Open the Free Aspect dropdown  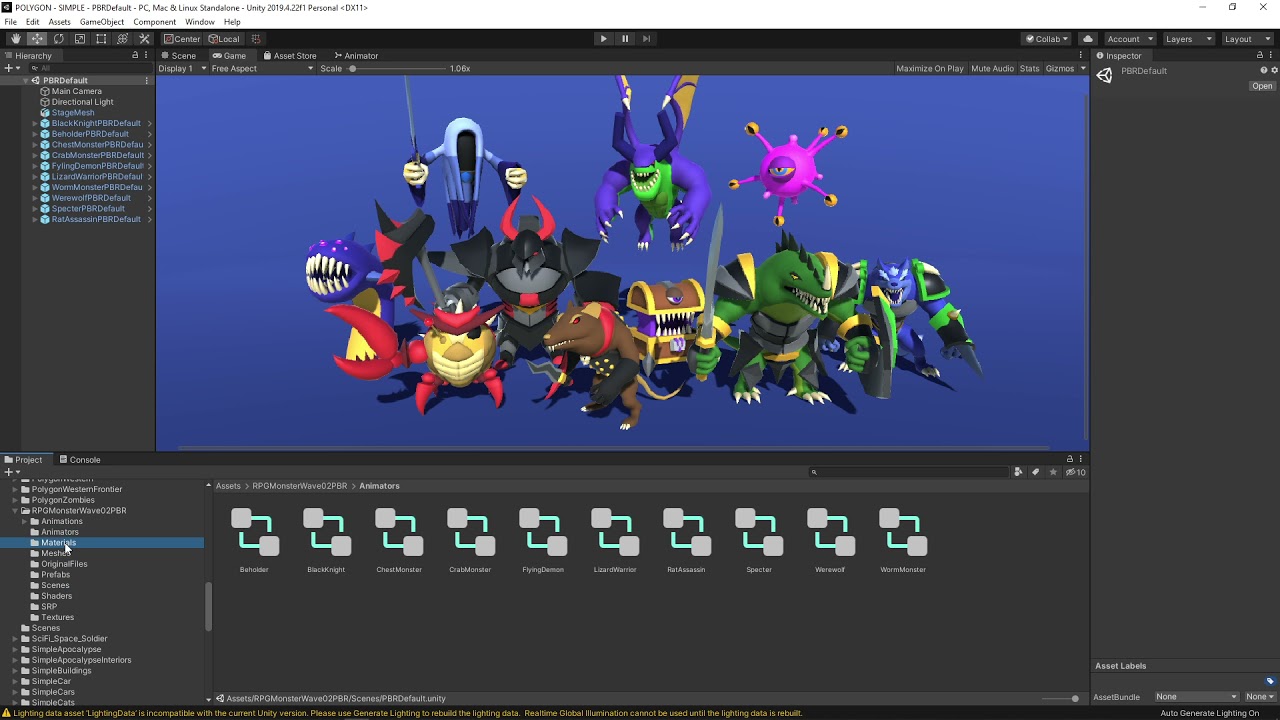click(262, 68)
